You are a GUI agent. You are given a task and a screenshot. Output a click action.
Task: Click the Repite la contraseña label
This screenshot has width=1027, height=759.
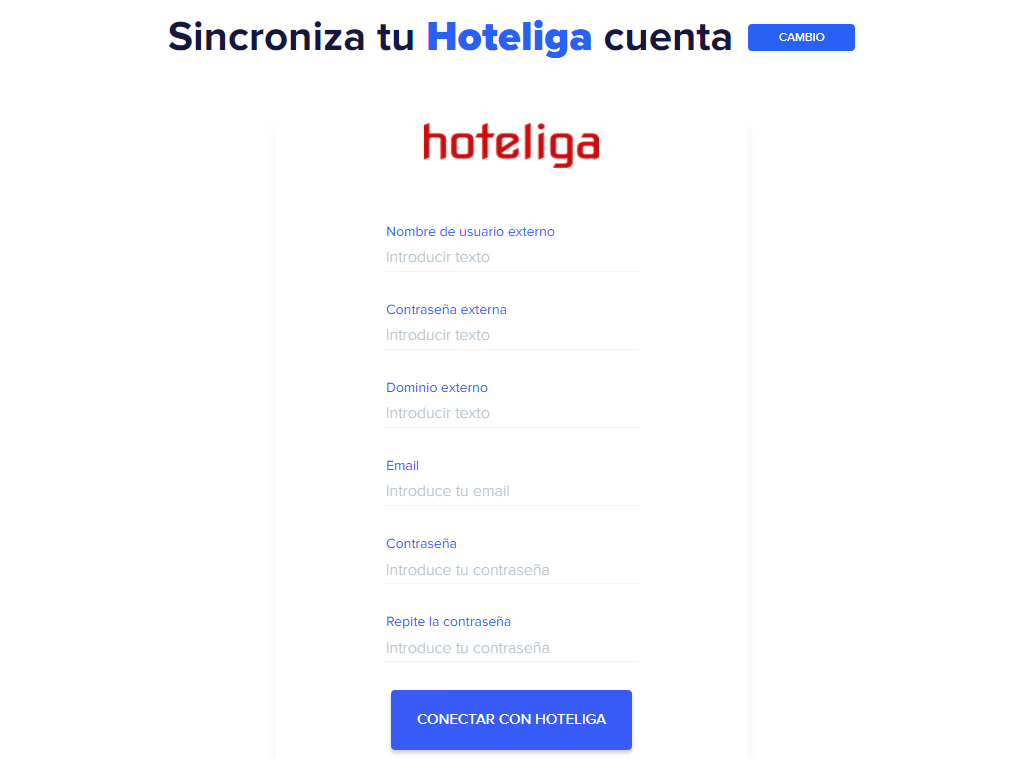coord(449,621)
